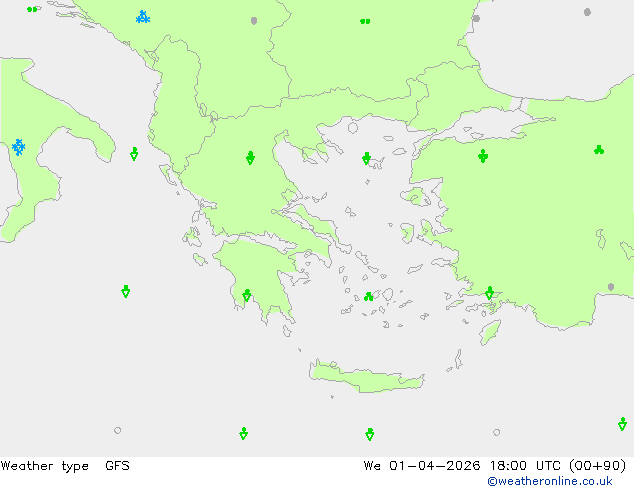Click open circle symbol southeast of Crete
This screenshot has width=634, height=490.
click(497, 432)
